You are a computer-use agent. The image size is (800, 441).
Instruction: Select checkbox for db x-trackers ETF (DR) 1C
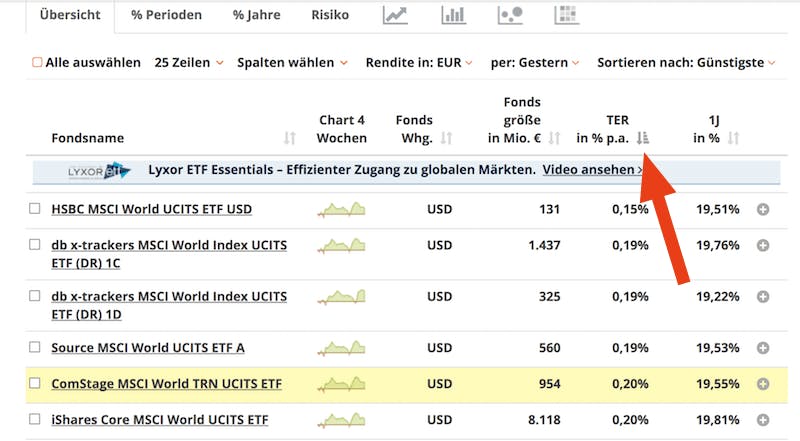tap(35, 244)
